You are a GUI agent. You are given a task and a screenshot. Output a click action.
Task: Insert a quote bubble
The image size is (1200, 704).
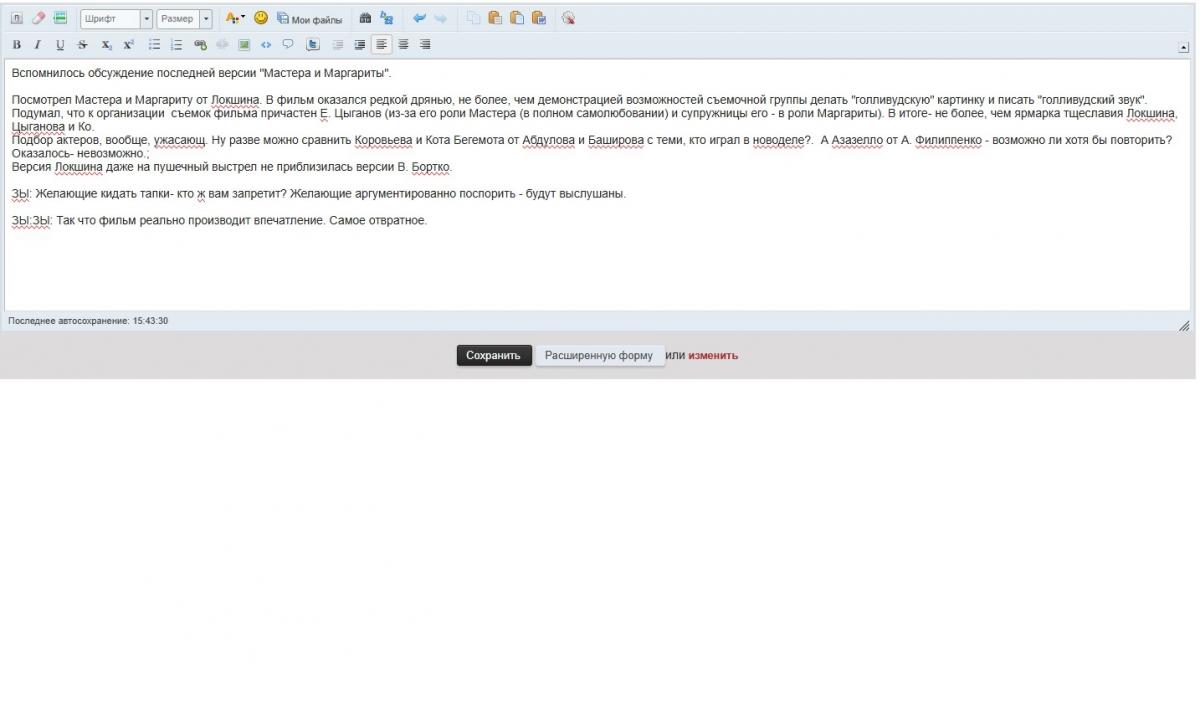[288, 45]
